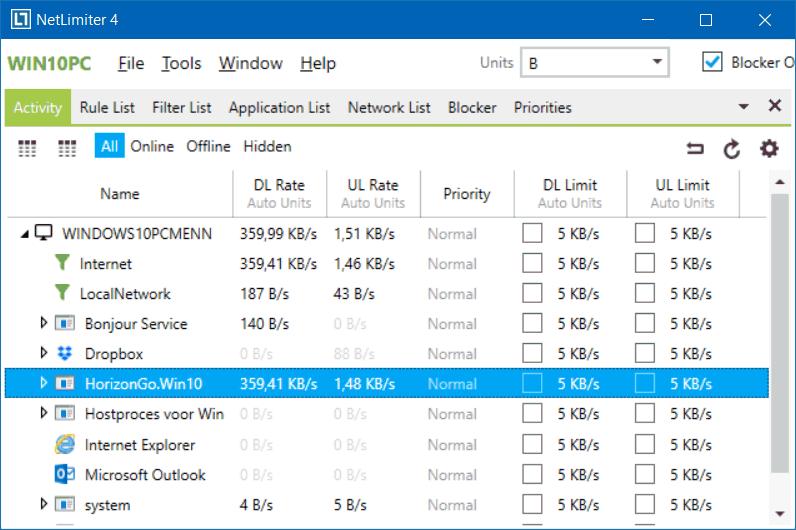
Task: Click the Bonjour Service app icon
Action: (65, 323)
